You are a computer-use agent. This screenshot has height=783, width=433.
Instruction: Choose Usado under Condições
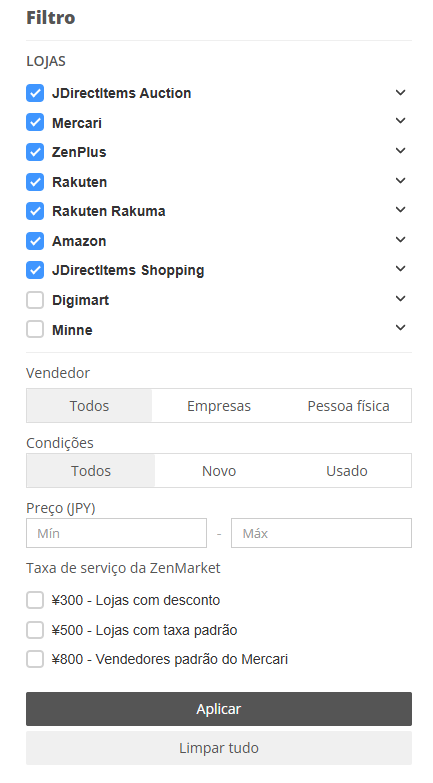pyautogui.click(x=347, y=471)
